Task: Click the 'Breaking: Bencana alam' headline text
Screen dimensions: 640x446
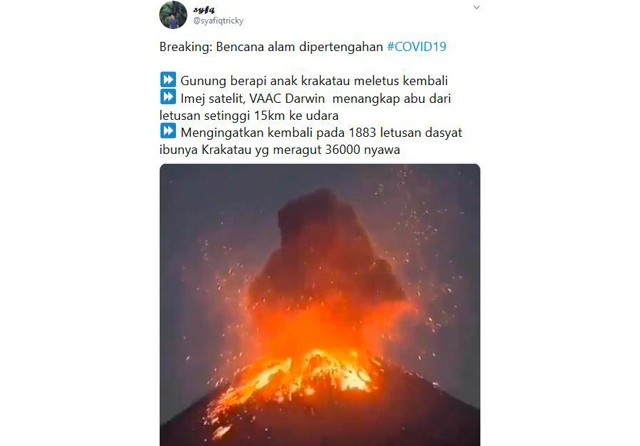Action: click(x=226, y=47)
